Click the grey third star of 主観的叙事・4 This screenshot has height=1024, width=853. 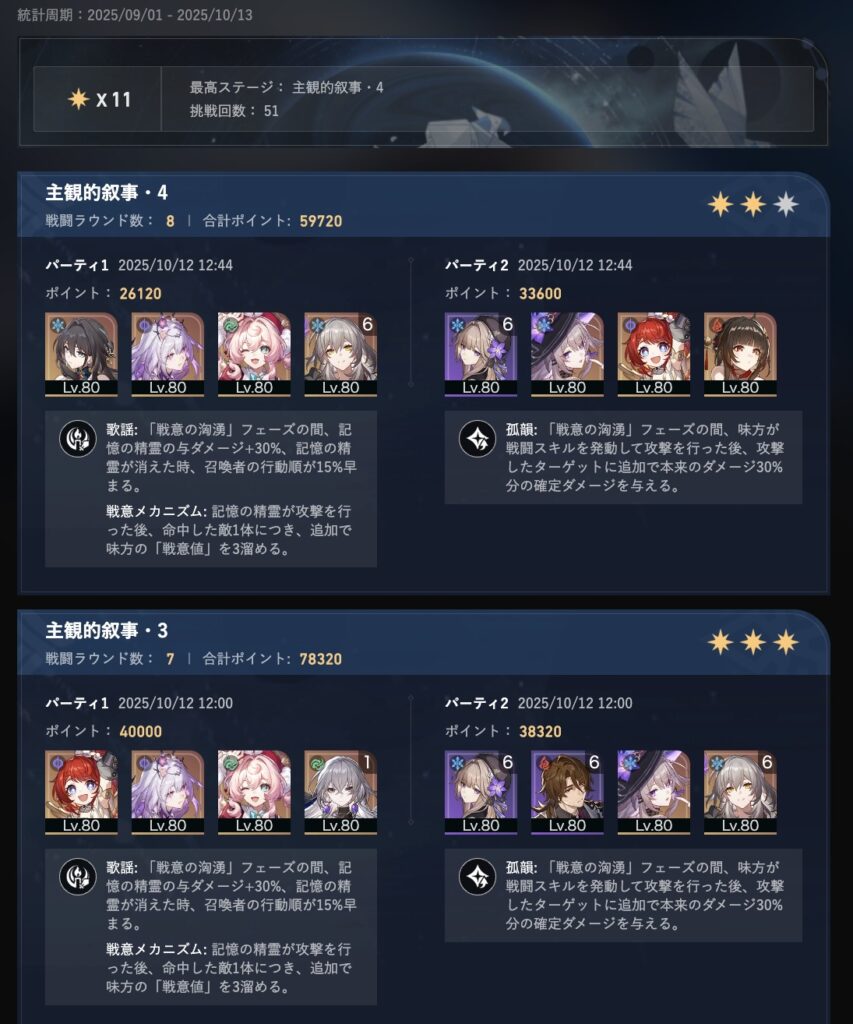(x=786, y=204)
